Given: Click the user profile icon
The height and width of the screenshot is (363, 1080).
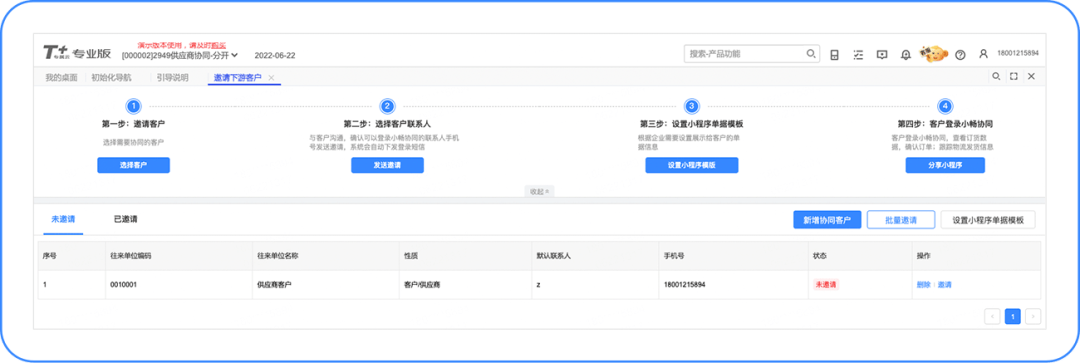Looking at the screenshot, I should [984, 54].
